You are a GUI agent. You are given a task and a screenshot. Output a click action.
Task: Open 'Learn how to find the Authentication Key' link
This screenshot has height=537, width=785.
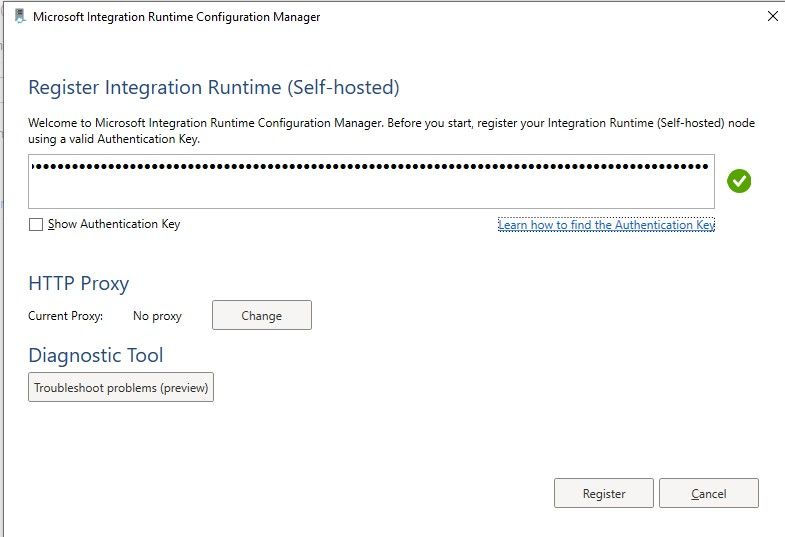tap(606, 226)
